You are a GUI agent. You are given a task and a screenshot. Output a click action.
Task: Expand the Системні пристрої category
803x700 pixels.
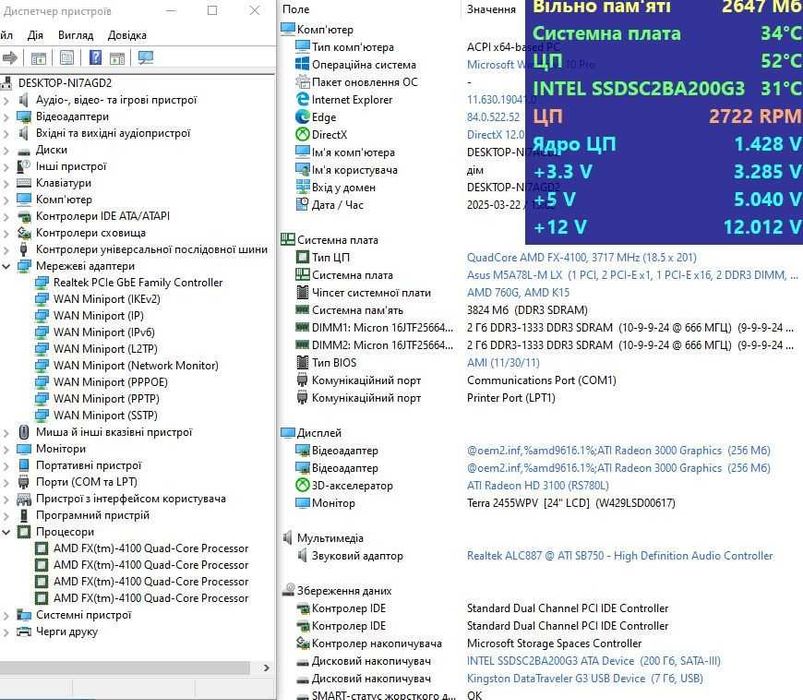coord(6,616)
